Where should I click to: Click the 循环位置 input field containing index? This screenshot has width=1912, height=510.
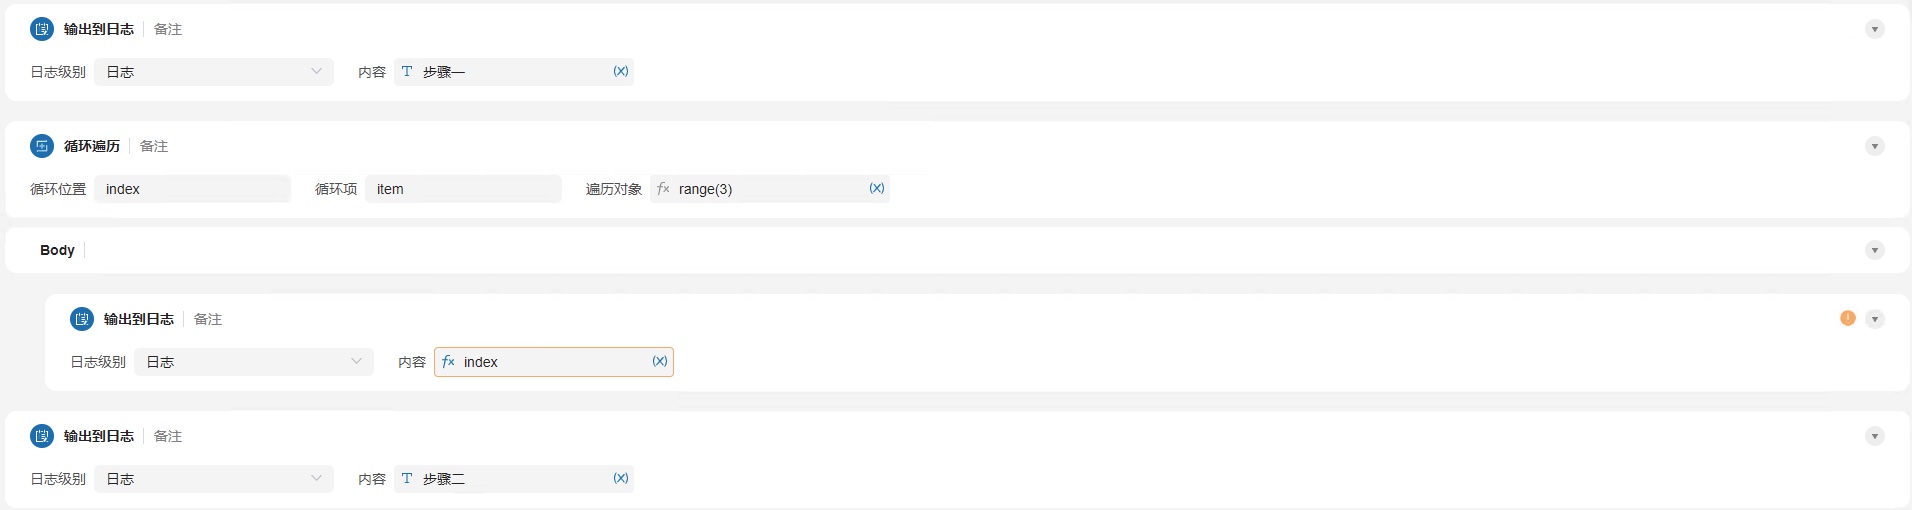click(x=192, y=189)
